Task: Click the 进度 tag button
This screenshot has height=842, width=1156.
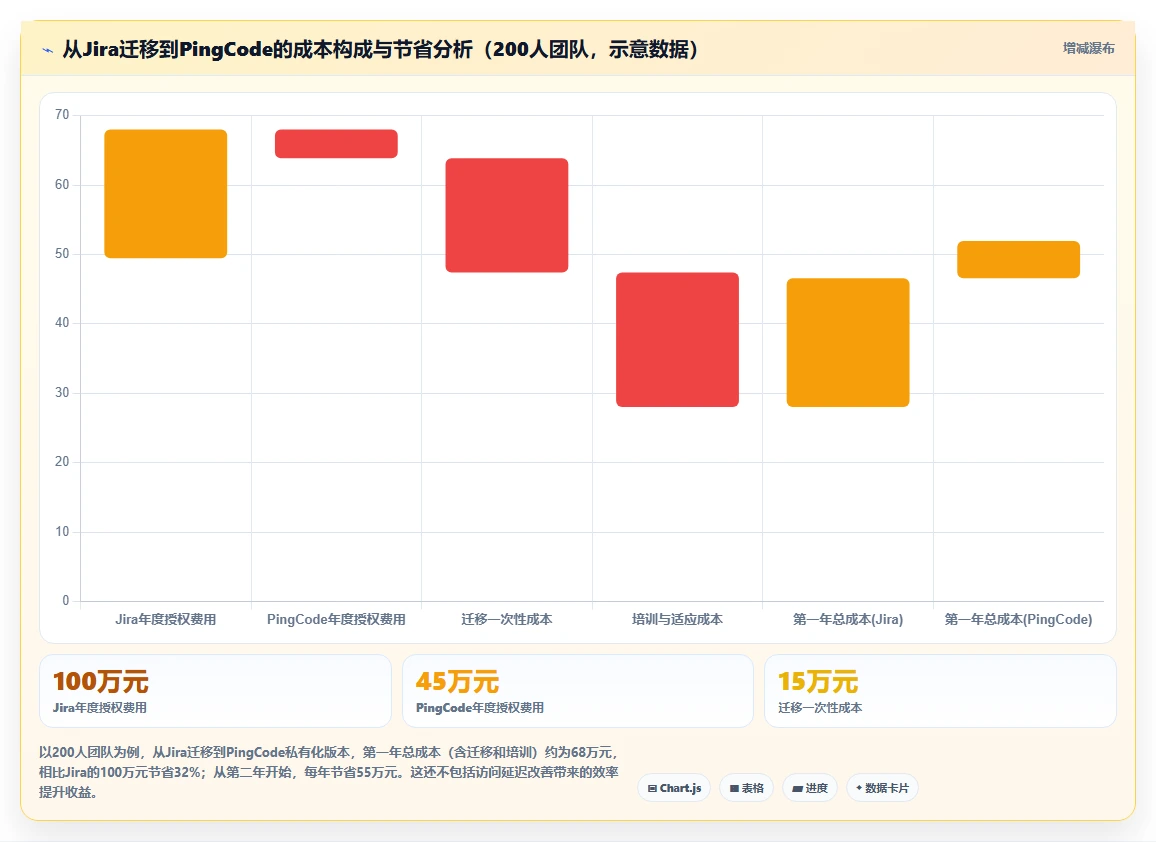Action: click(x=809, y=788)
